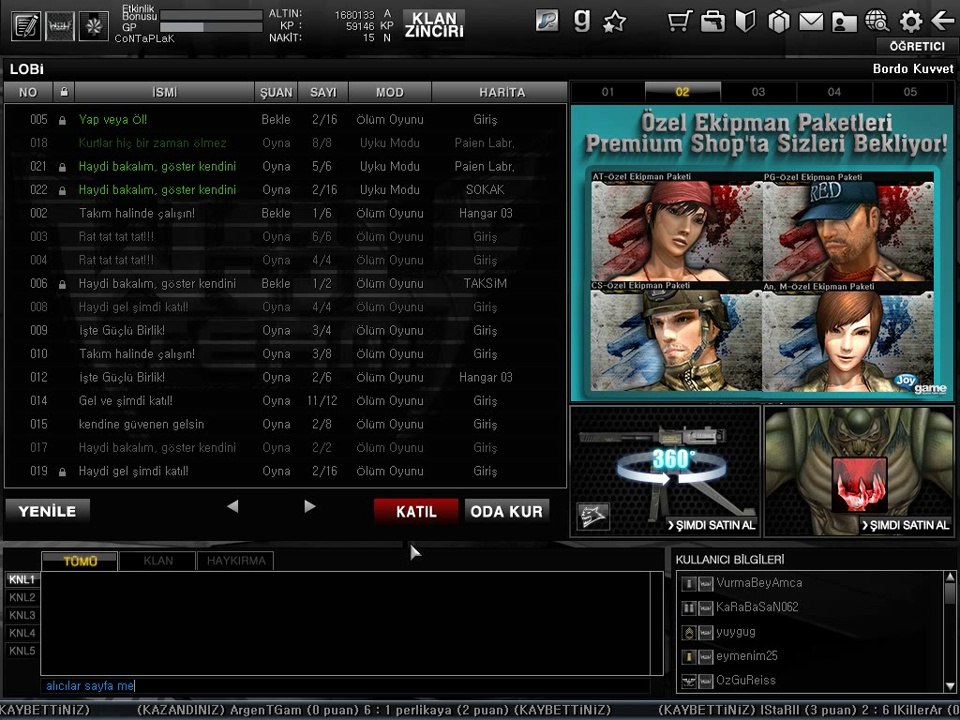
Task: Go to previous room list page arrow
Action: pyautogui.click(x=233, y=506)
